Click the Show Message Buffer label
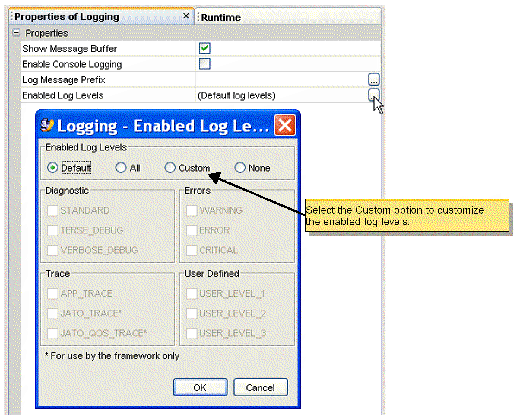The width and height of the screenshot is (521, 420). point(70,49)
